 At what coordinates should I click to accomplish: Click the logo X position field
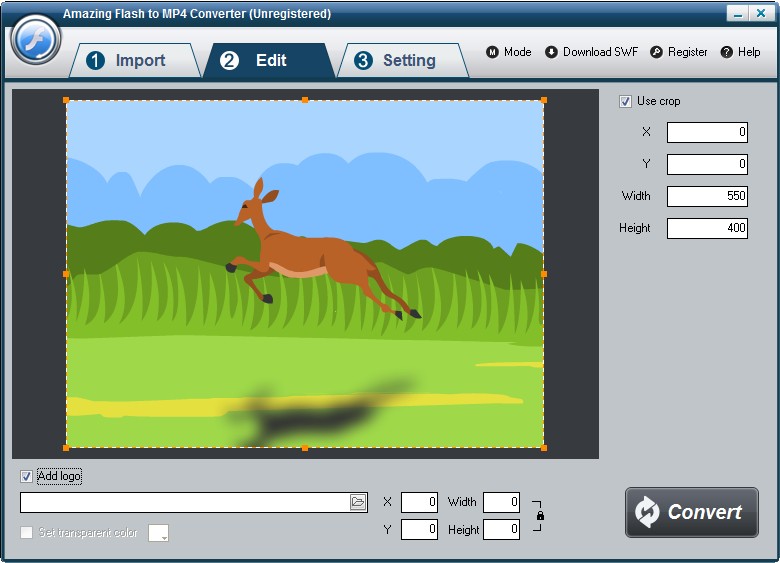[419, 502]
